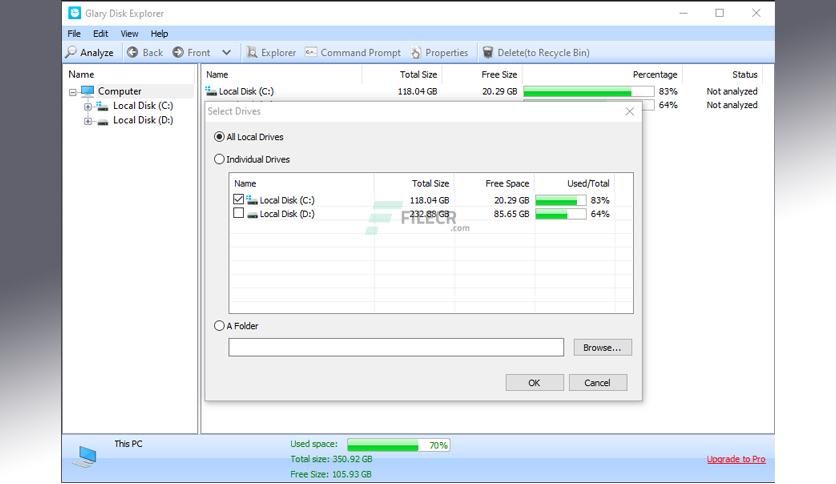
Task: Open the Explorer toolbar icon
Action: pos(252,52)
